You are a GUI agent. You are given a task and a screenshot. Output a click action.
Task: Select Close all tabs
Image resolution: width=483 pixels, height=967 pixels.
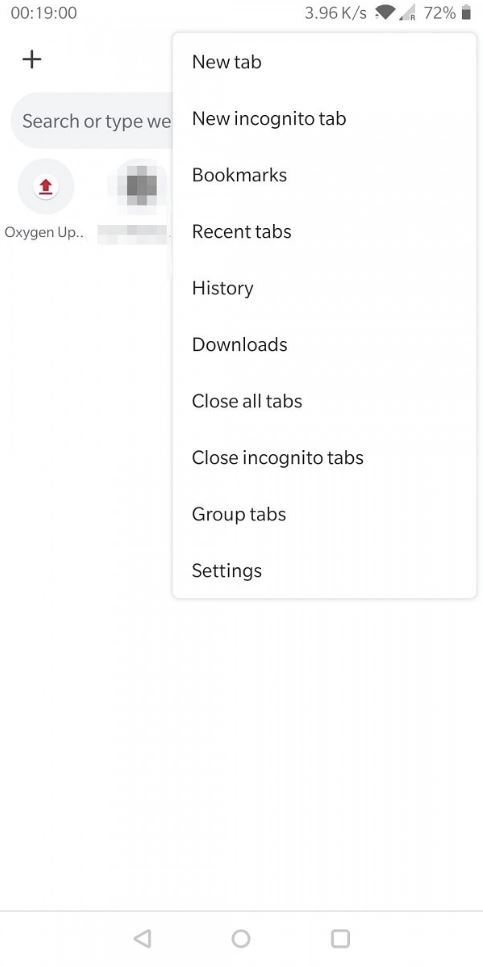(324, 401)
